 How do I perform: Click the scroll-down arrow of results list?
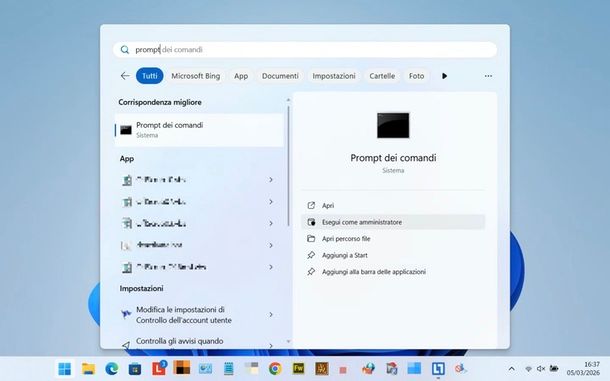(288, 342)
